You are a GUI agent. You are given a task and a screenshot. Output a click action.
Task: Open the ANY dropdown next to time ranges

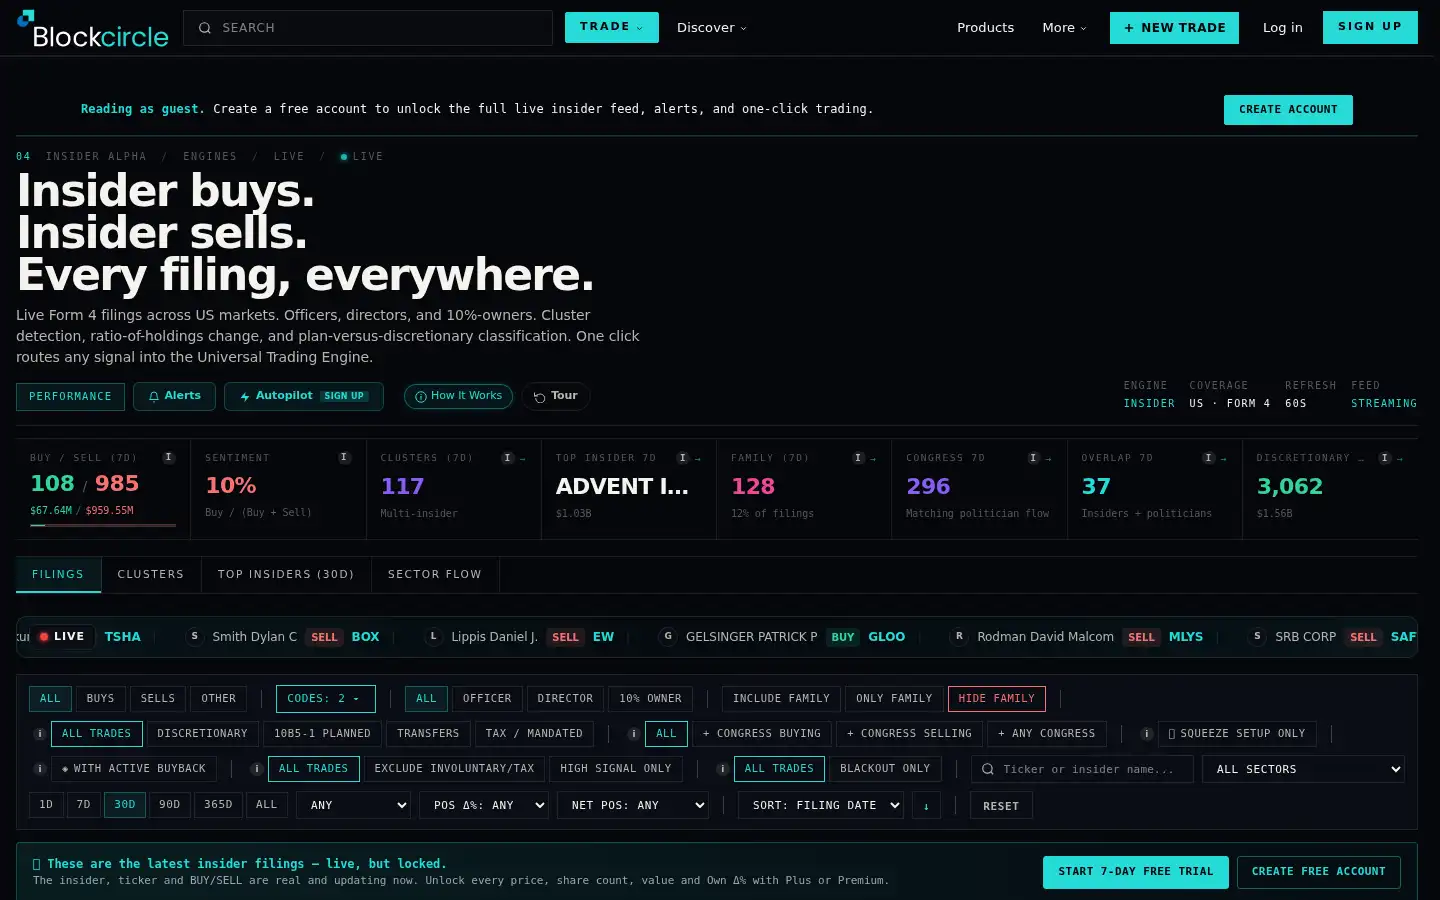tap(353, 805)
